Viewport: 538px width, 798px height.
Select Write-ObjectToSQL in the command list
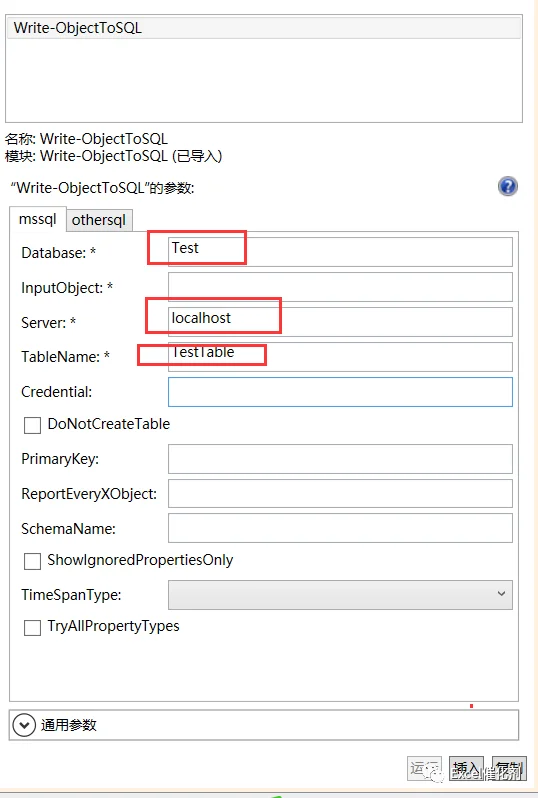pos(264,27)
